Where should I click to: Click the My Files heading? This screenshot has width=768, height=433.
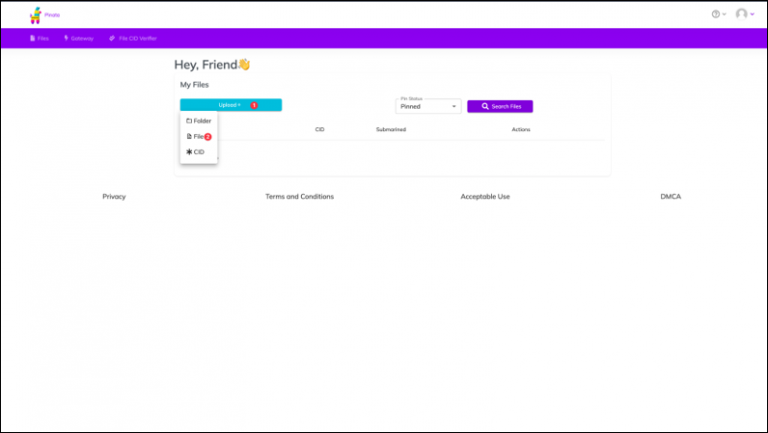(x=194, y=85)
